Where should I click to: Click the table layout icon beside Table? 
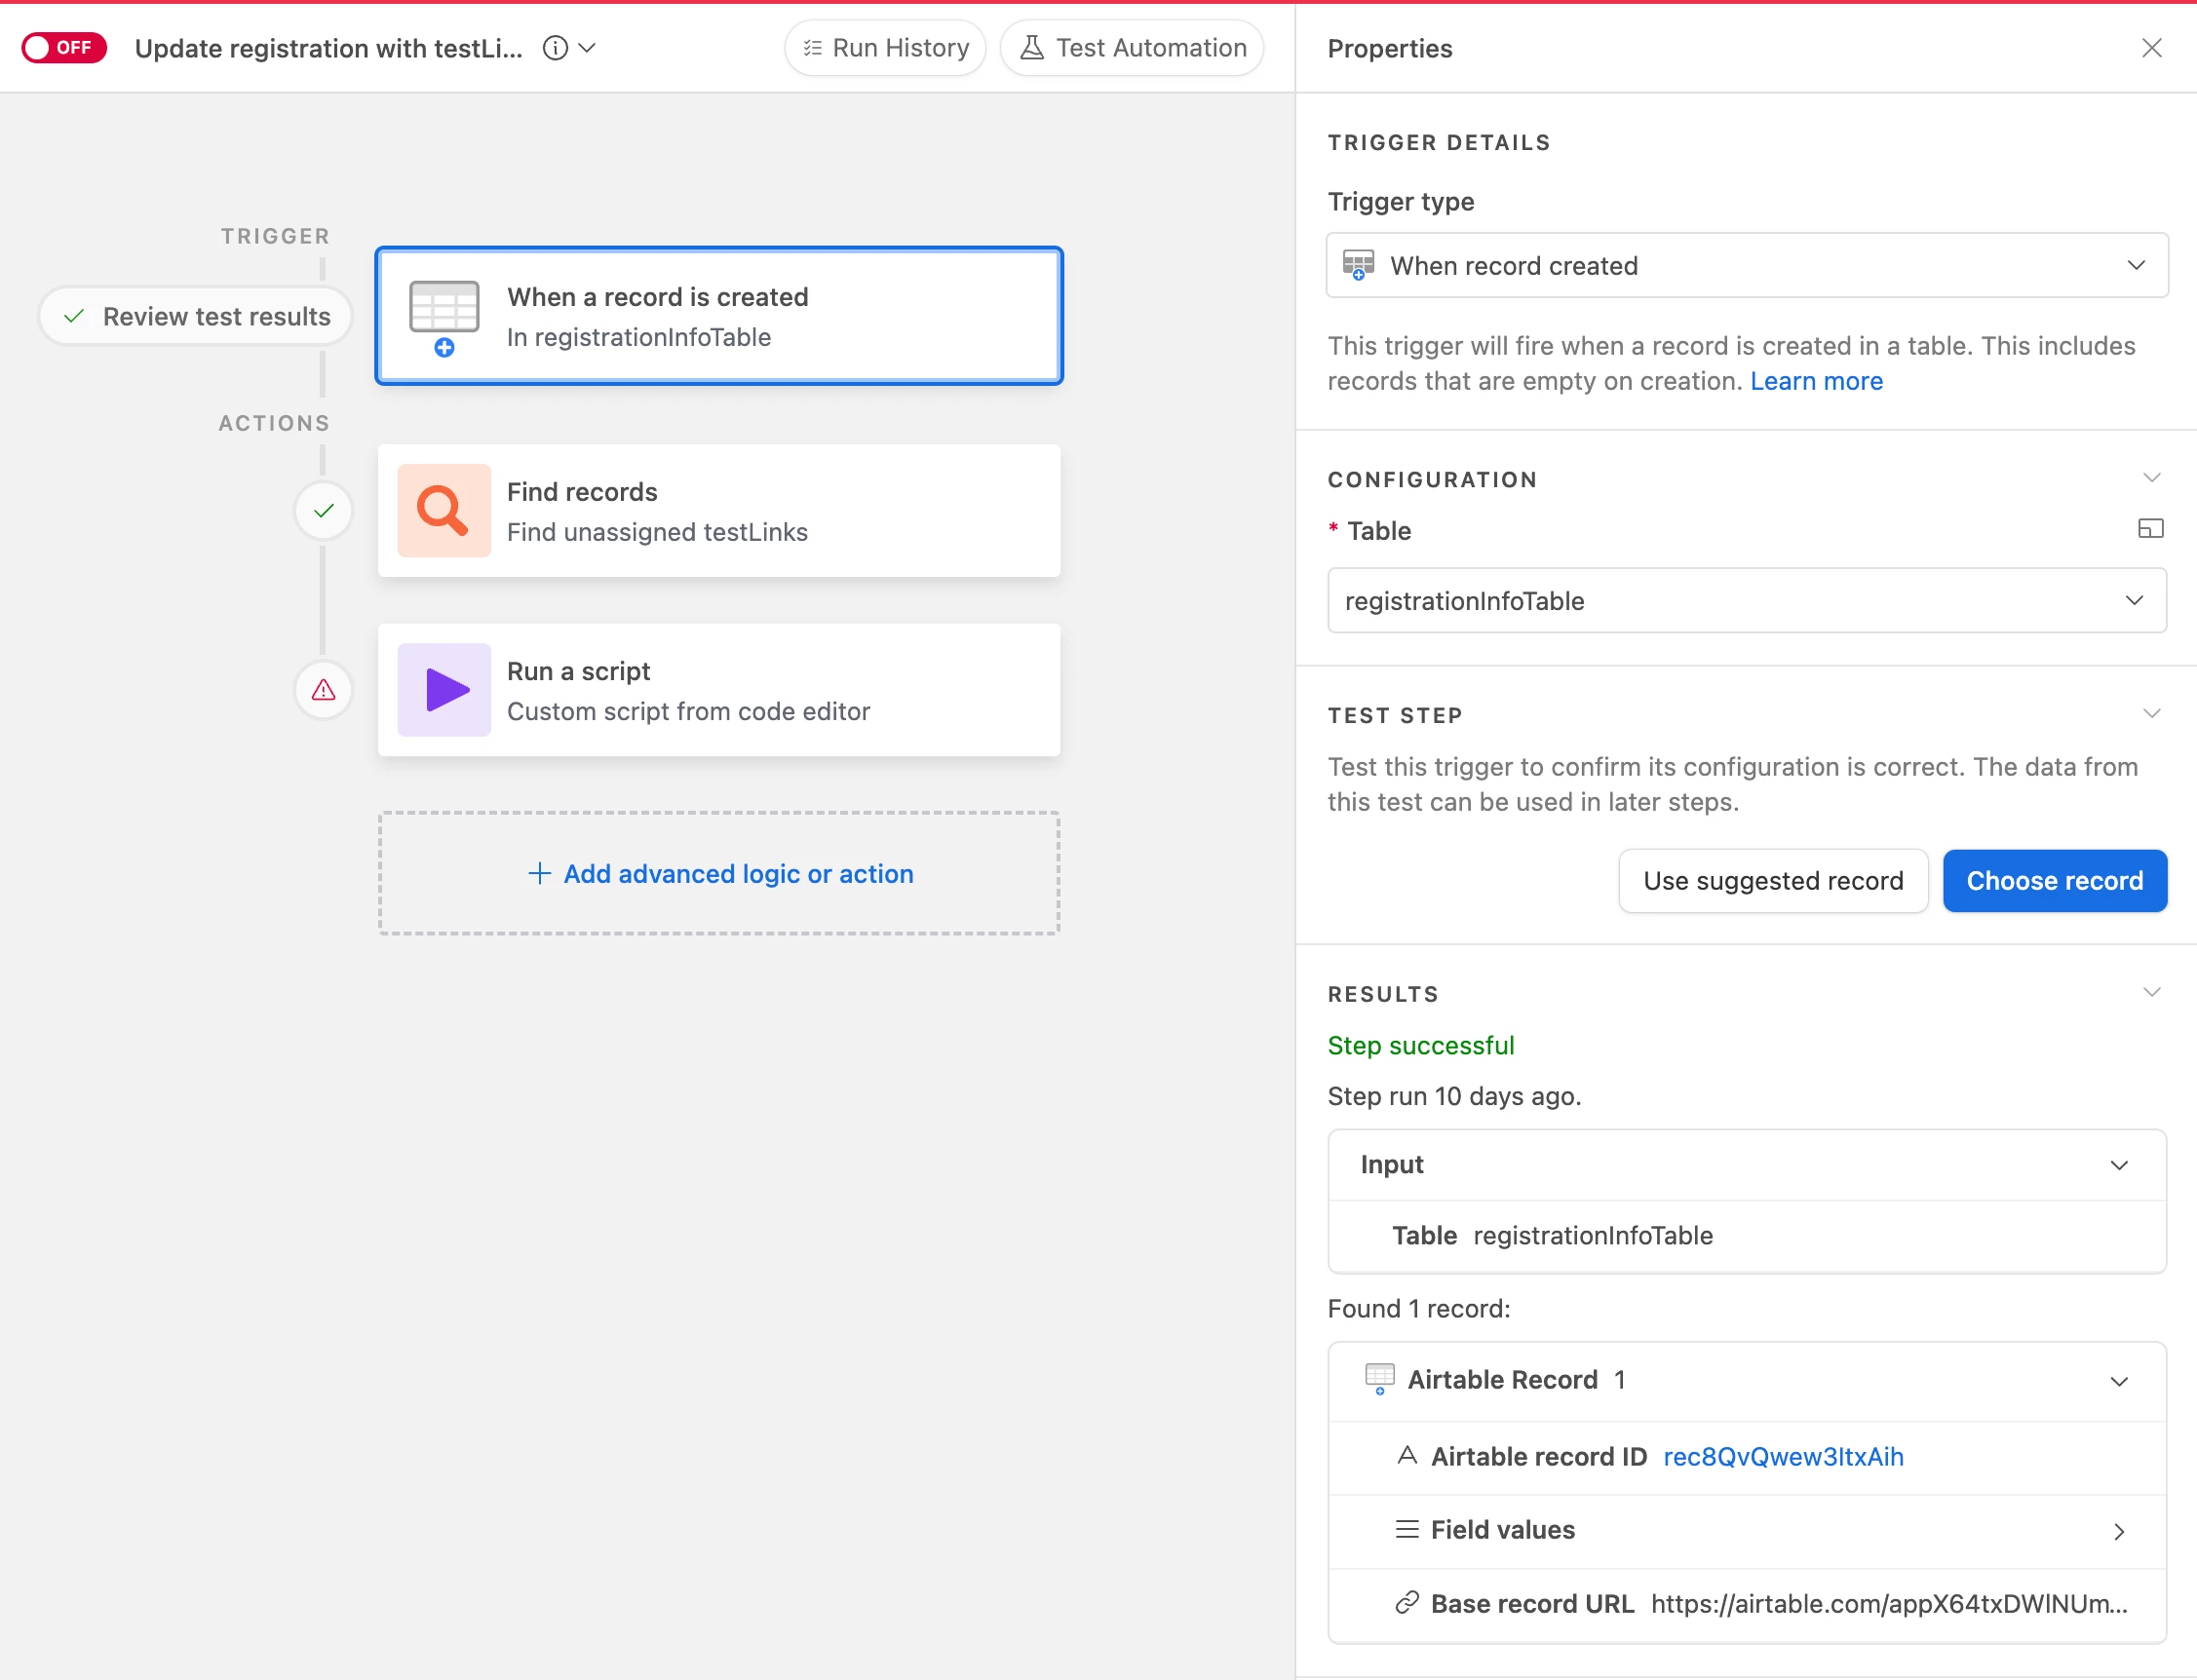click(2150, 529)
